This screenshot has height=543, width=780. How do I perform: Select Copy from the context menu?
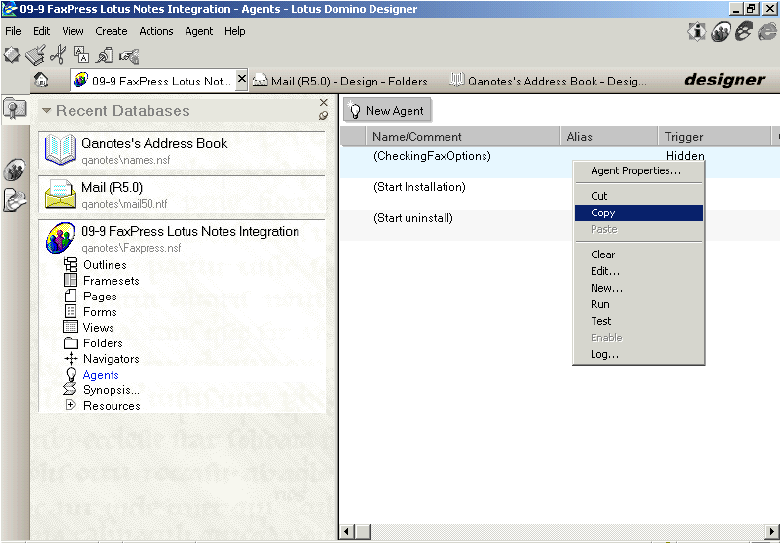click(x=603, y=213)
